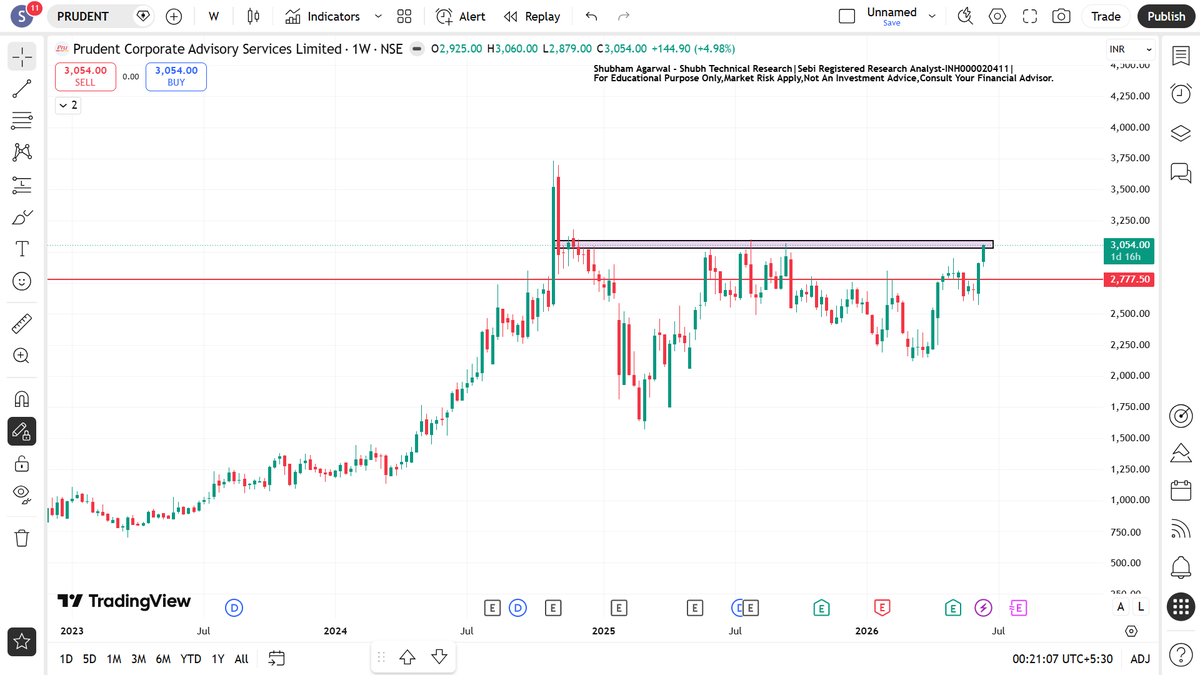Toggle auto scale A button
The height and width of the screenshot is (675, 1200).
pyautogui.click(x=1121, y=607)
